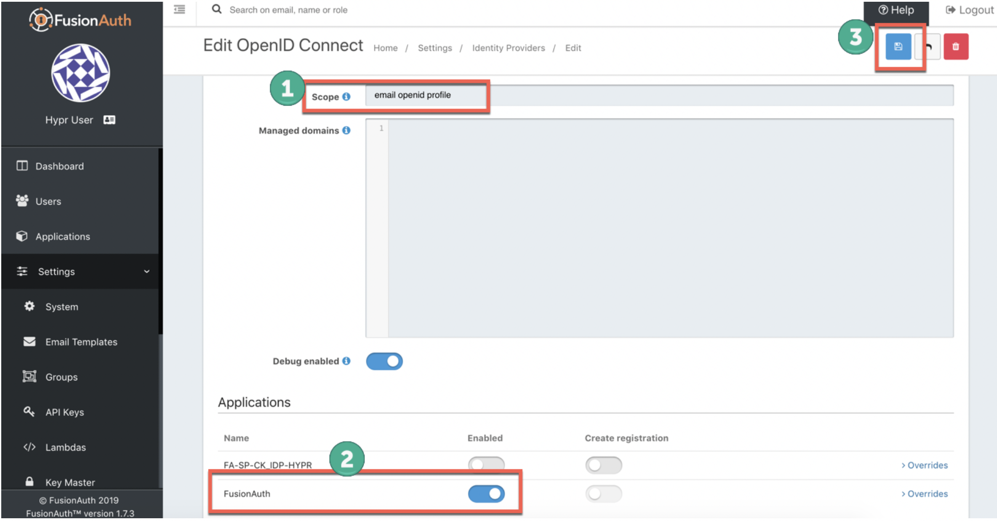Click the Applications cube icon
Image resolution: width=997 pixels, height=521 pixels.
click(x=22, y=236)
